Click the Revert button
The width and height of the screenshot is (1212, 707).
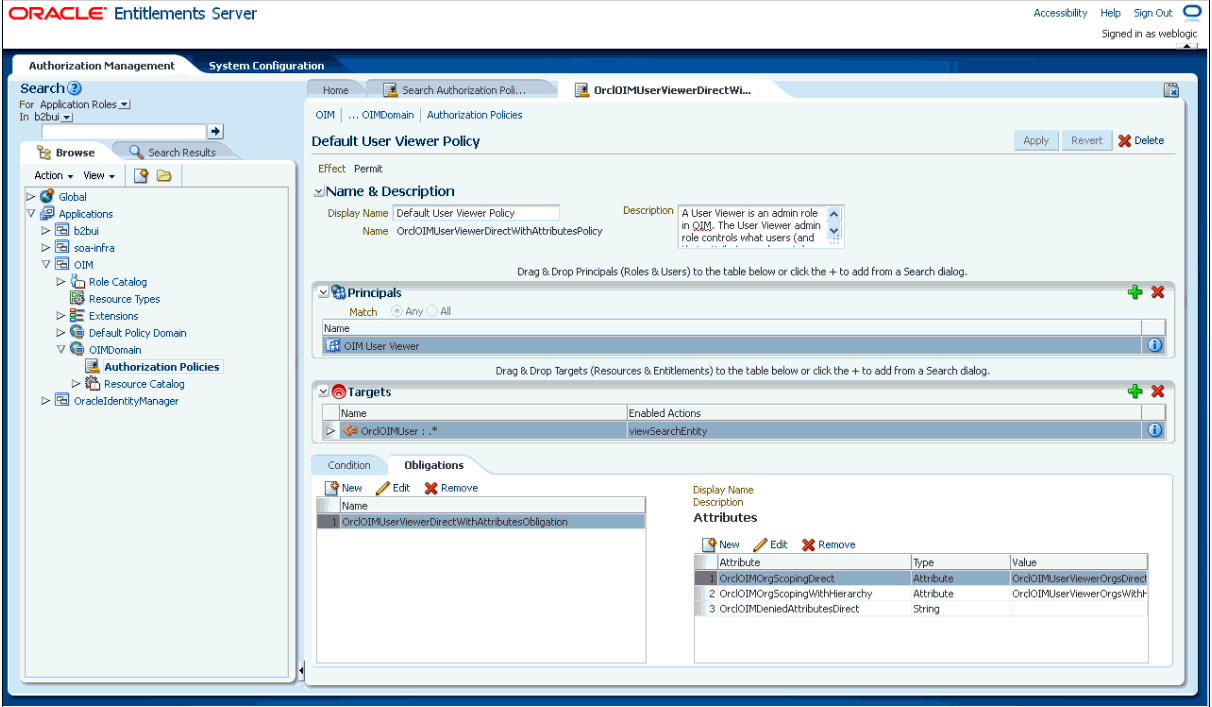click(1087, 141)
